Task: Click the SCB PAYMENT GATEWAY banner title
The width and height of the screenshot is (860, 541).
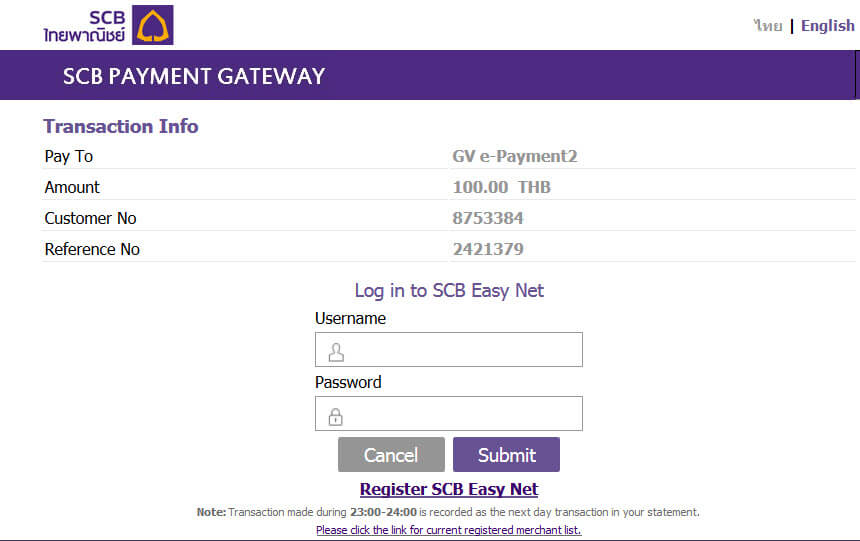Action: click(x=194, y=76)
